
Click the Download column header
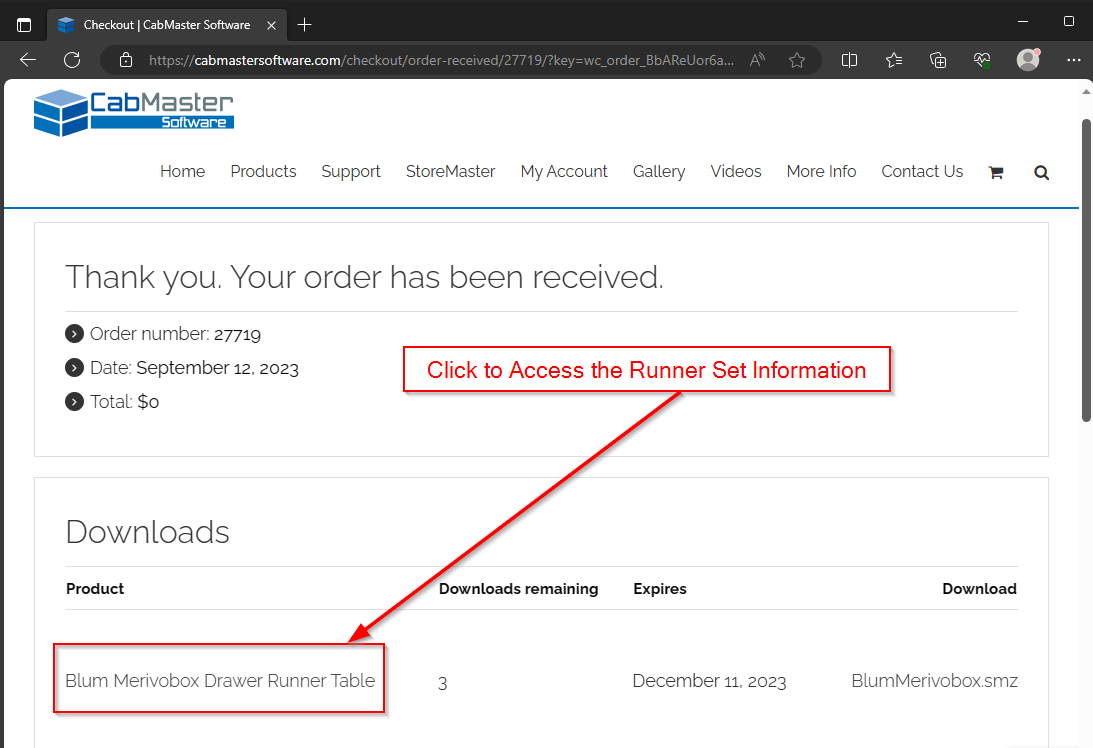[x=979, y=589]
